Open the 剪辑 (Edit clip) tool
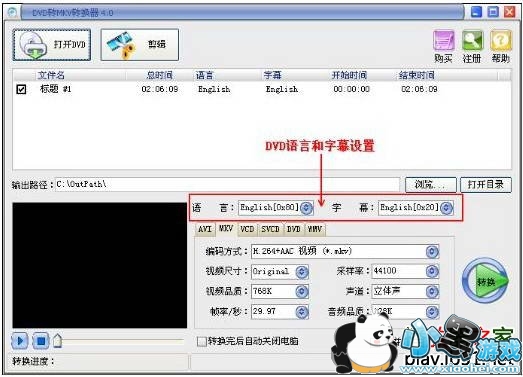This screenshot has height=377, width=523. tap(139, 45)
